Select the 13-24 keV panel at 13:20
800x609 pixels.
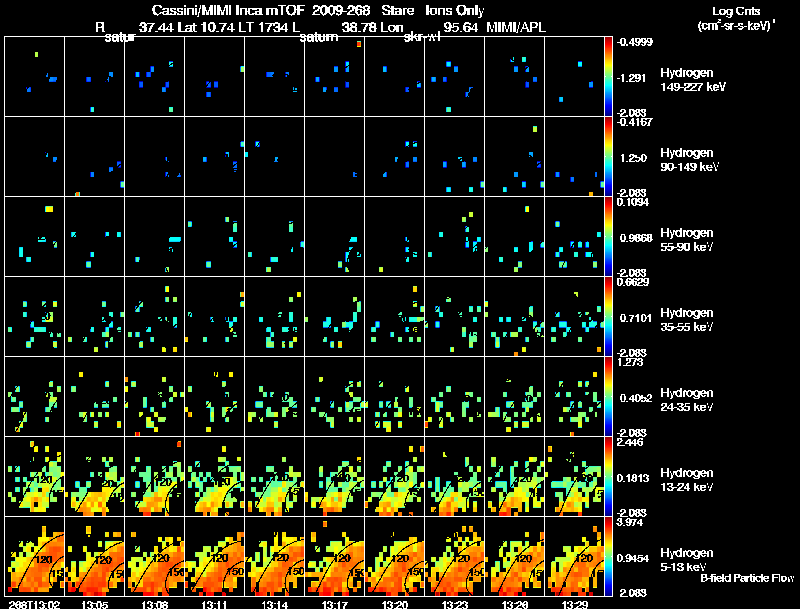(394, 476)
